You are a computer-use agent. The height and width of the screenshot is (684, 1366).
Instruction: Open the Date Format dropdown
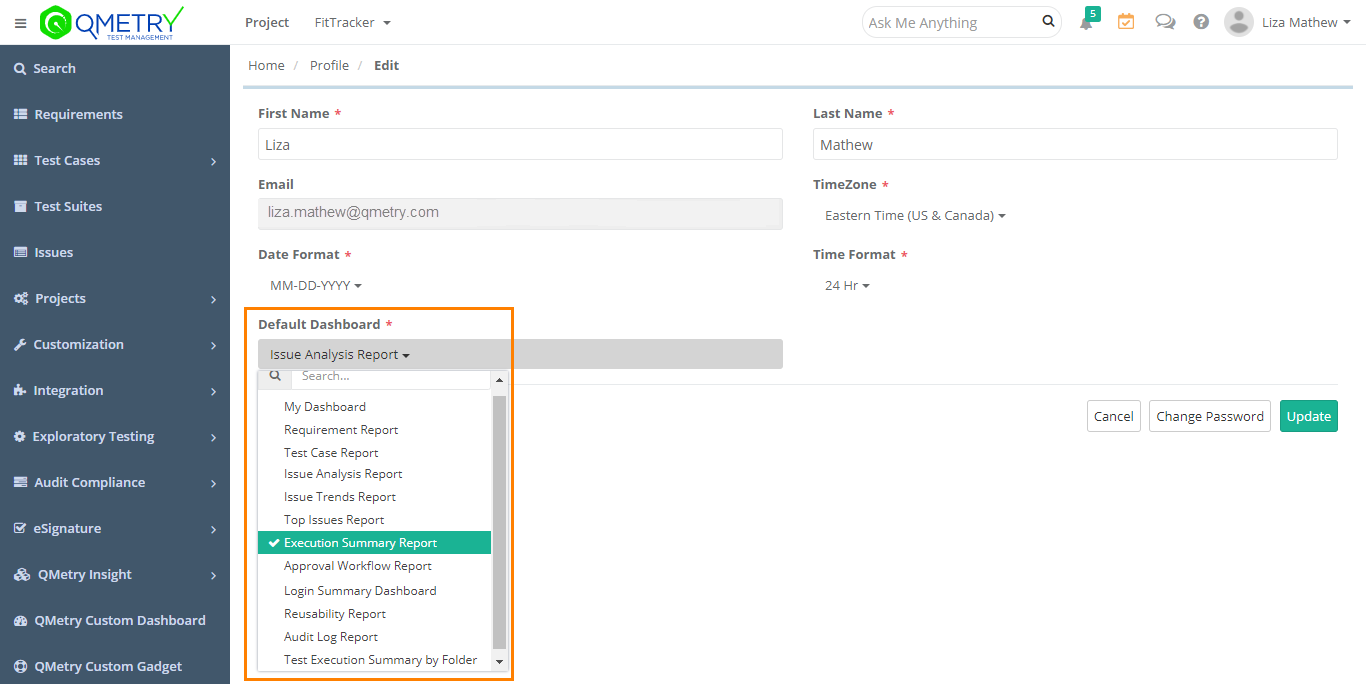(x=315, y=284)
